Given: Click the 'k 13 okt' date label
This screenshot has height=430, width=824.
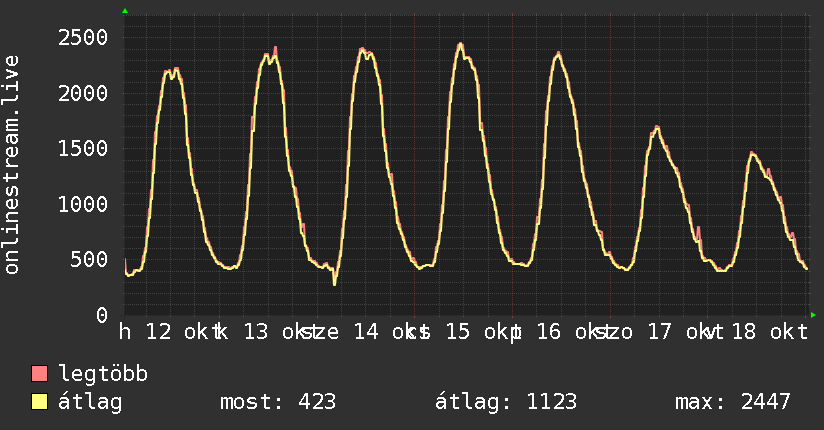Looking at the screenshot, I should pos(267,332).
